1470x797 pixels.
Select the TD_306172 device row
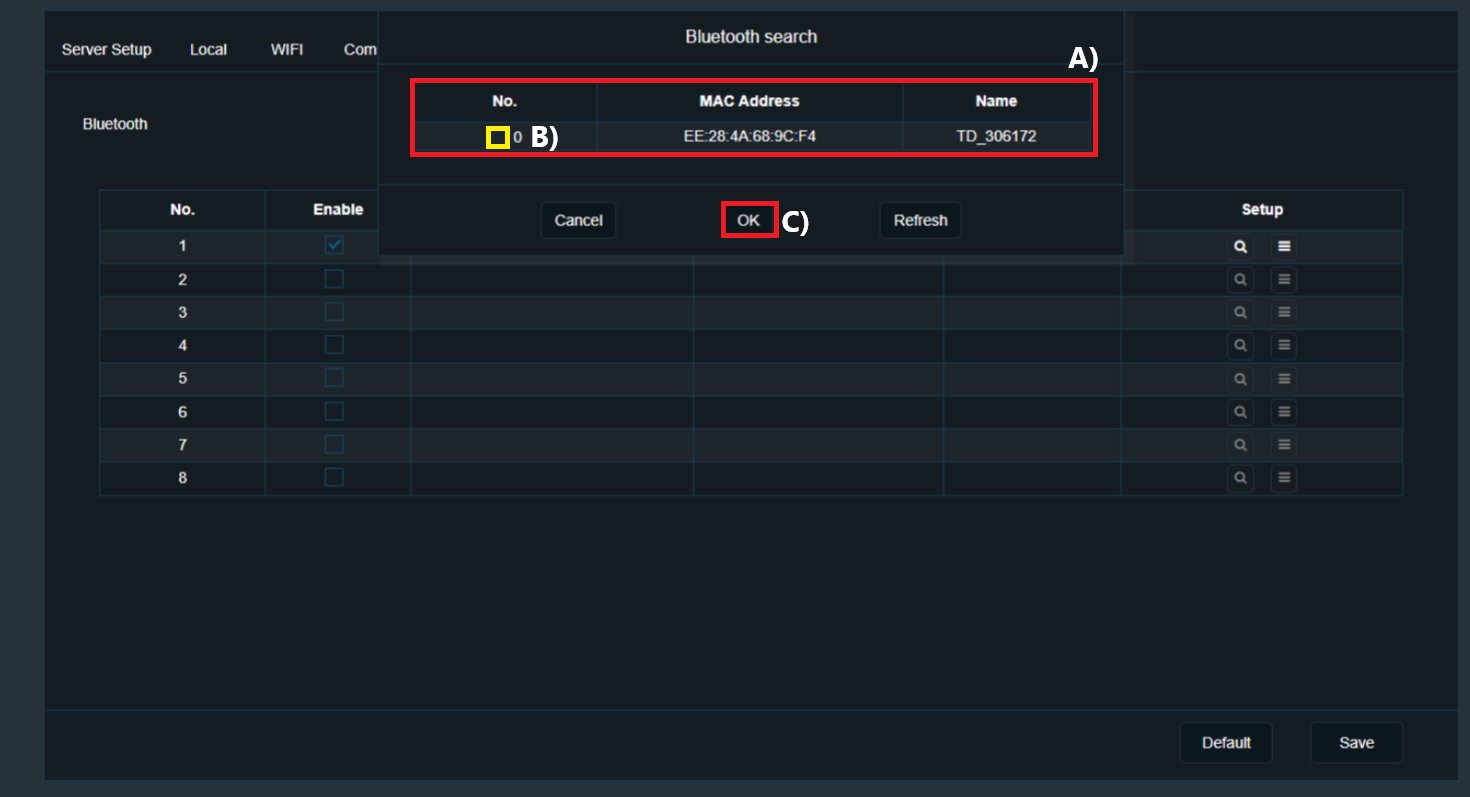pyautogui.click(x=753, y=136)
